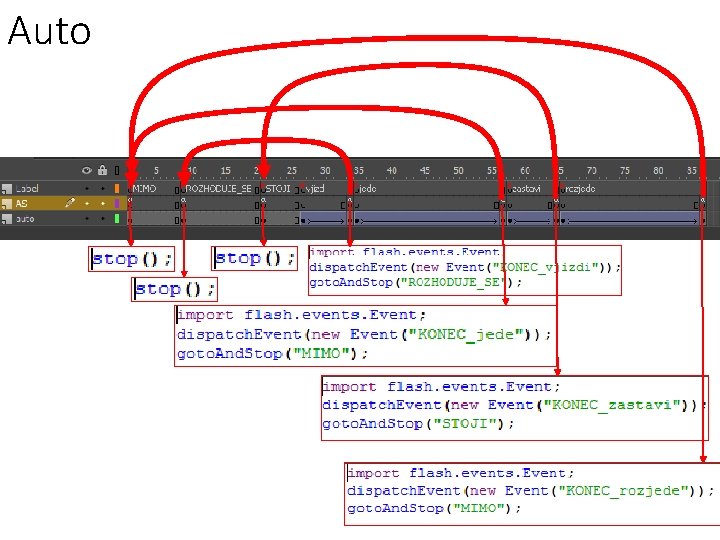Click code line with "KONEC_jede"
Screen dimensions: 720x540
pyautogui.click(x=364, y=334)
